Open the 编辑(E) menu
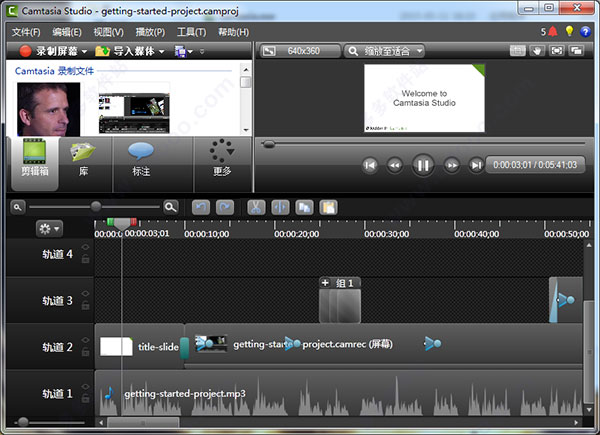 click(x=67, y=32)
